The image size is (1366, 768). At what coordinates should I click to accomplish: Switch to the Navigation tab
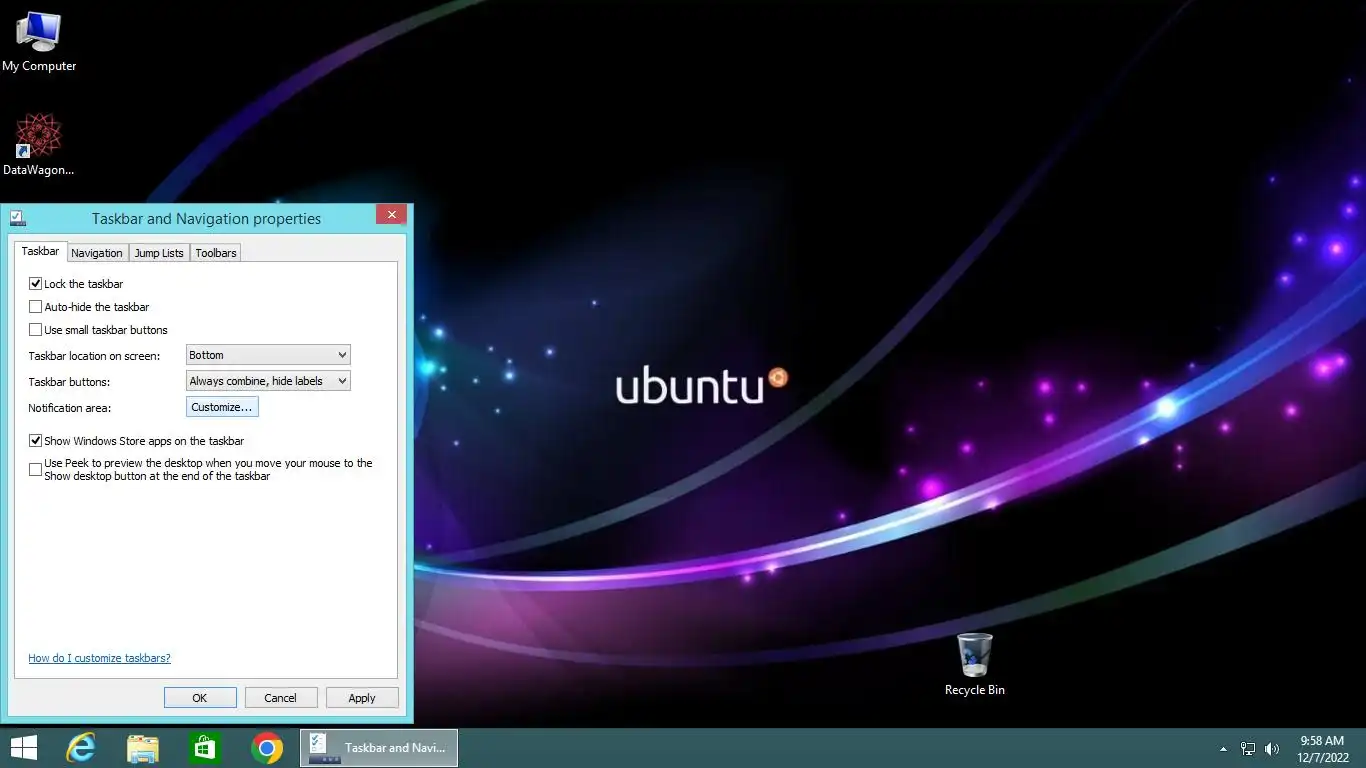97,253
